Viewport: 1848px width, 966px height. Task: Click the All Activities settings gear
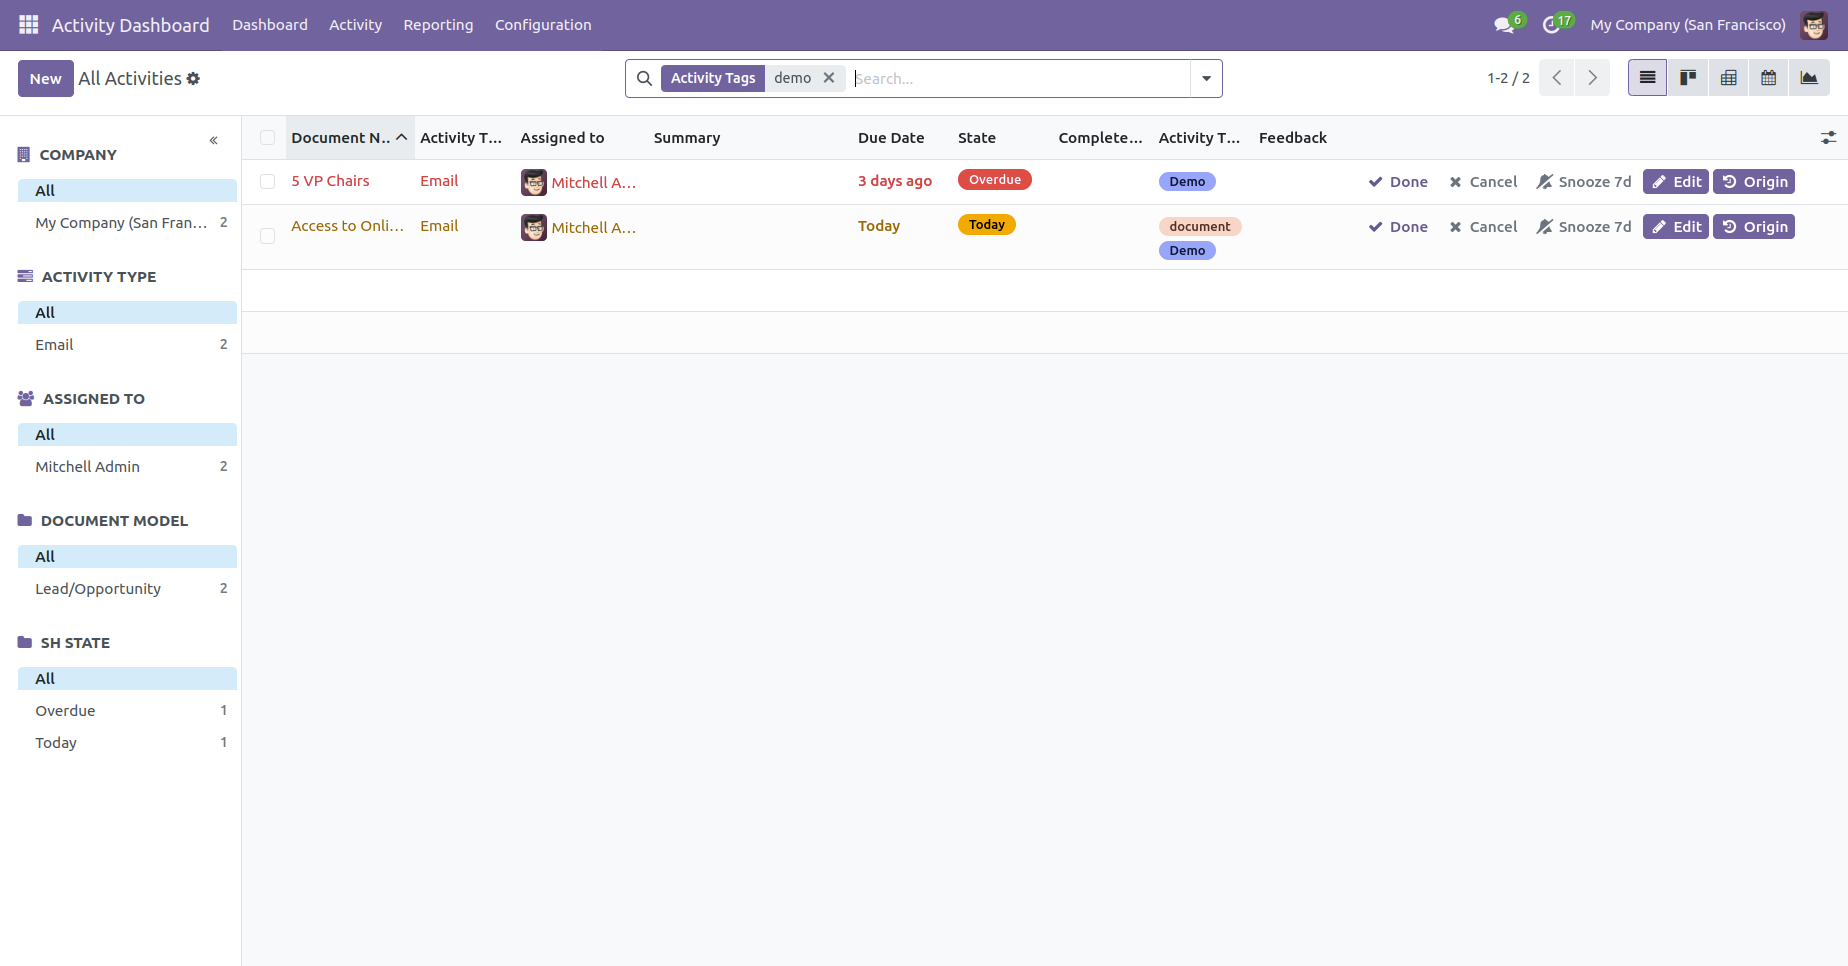click(193, 79)
